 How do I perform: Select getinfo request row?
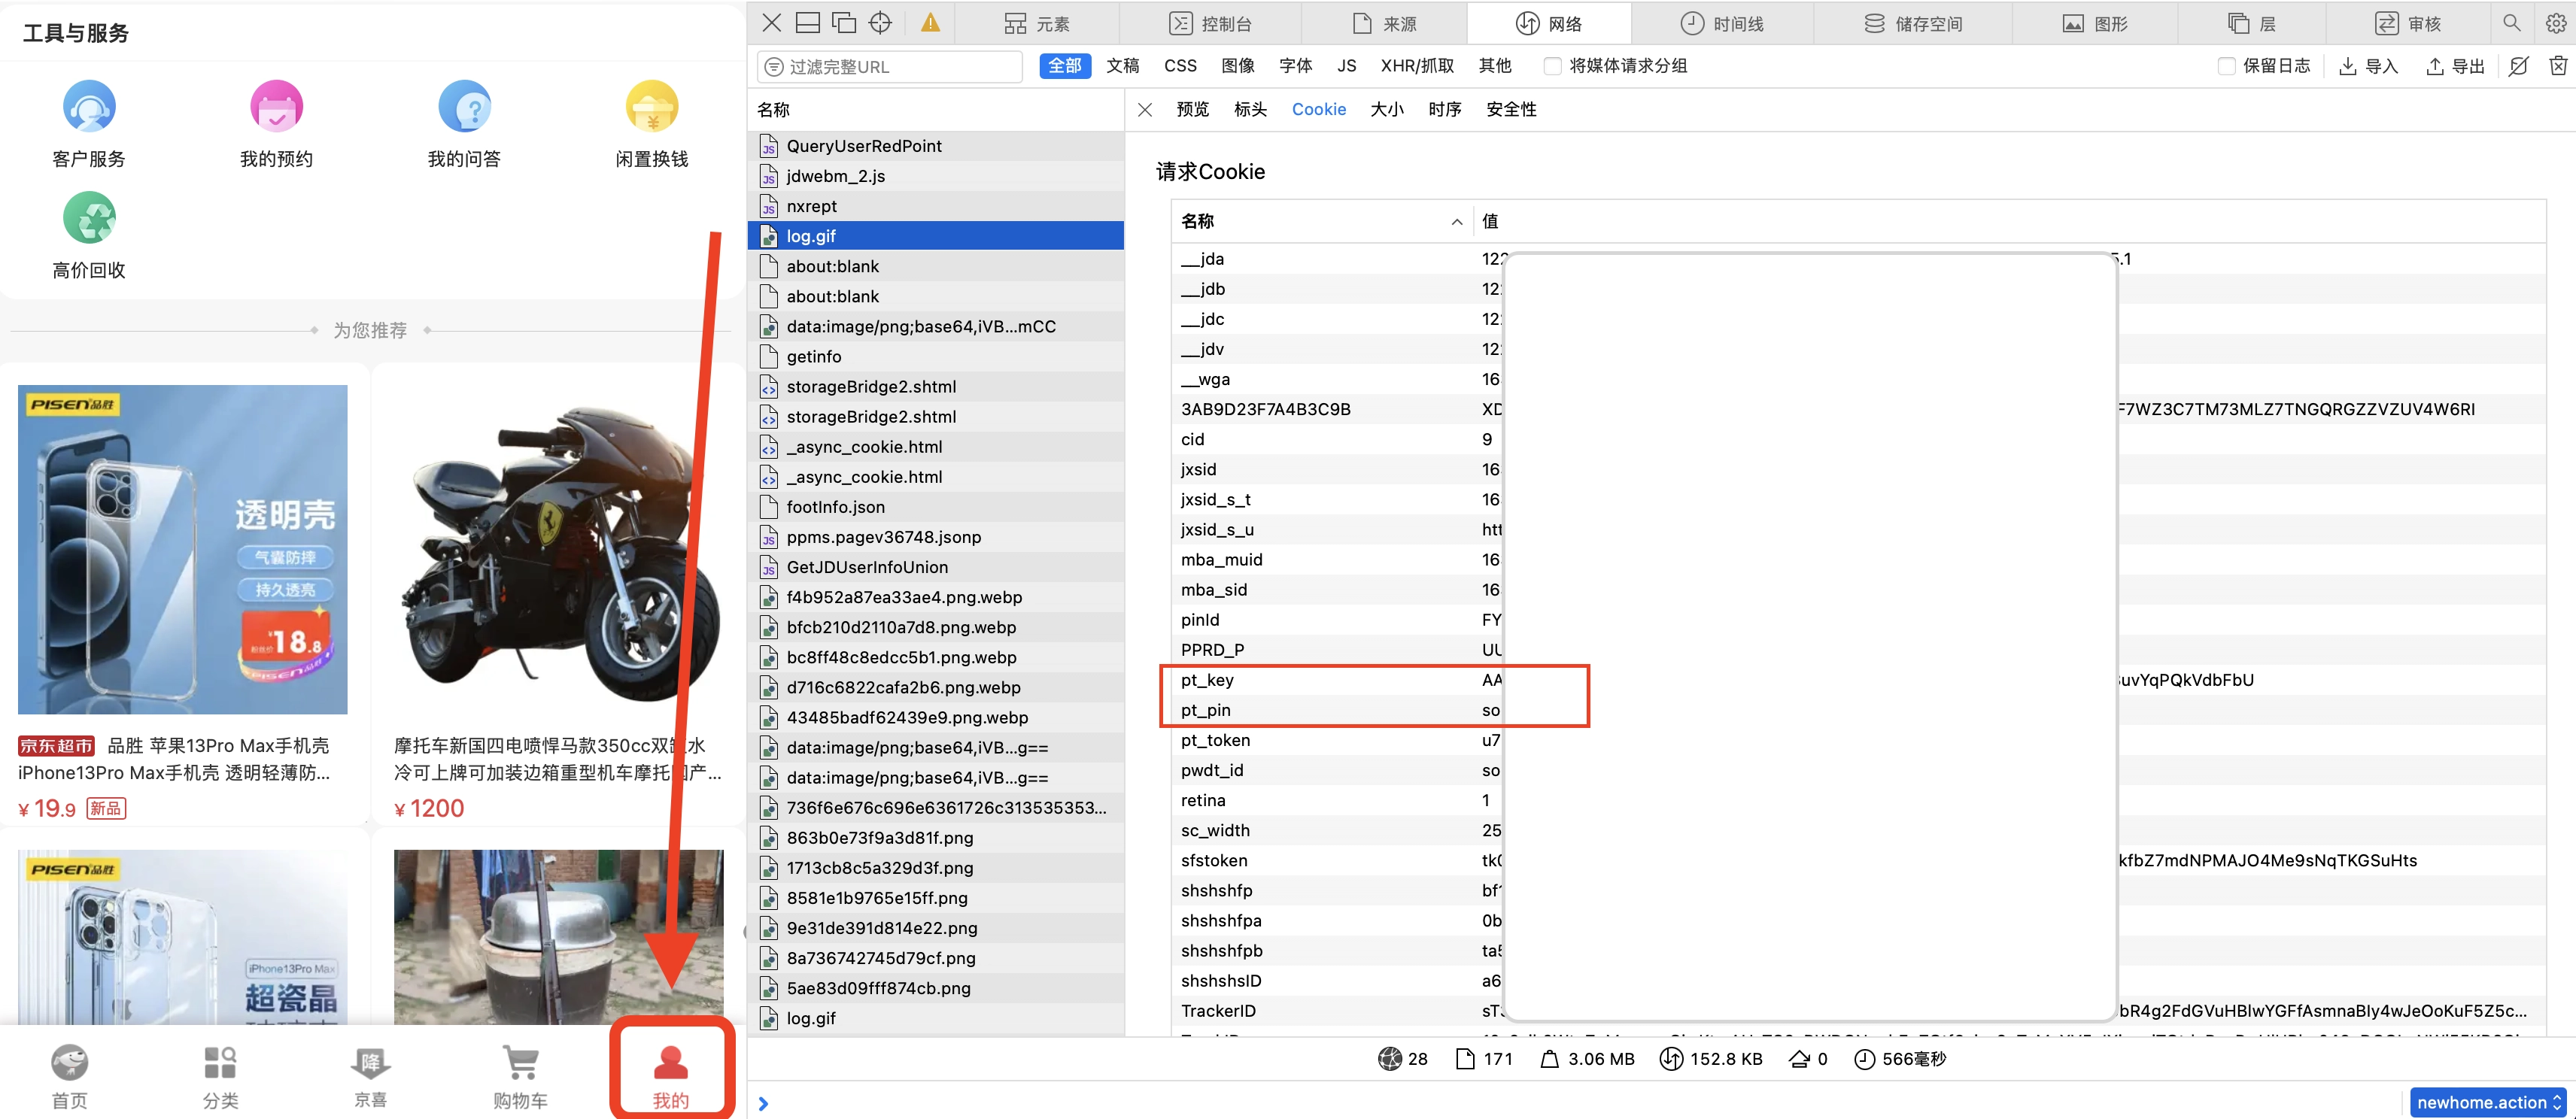point(936,356)
